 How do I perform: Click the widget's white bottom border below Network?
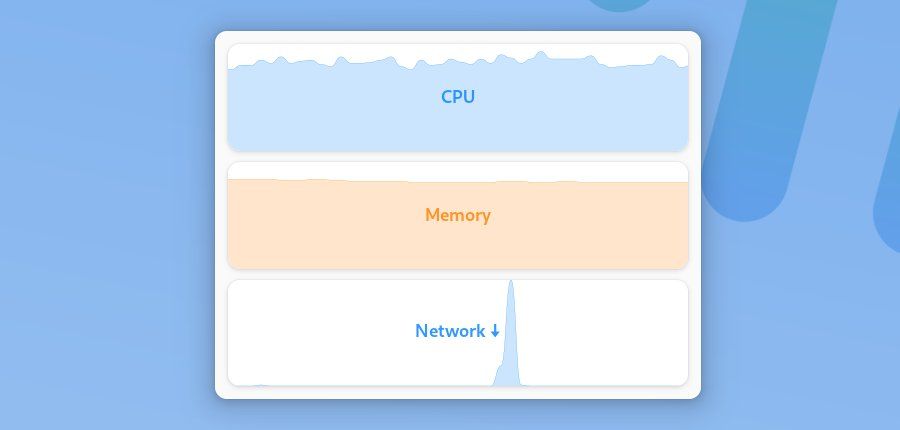click(458, 392)
